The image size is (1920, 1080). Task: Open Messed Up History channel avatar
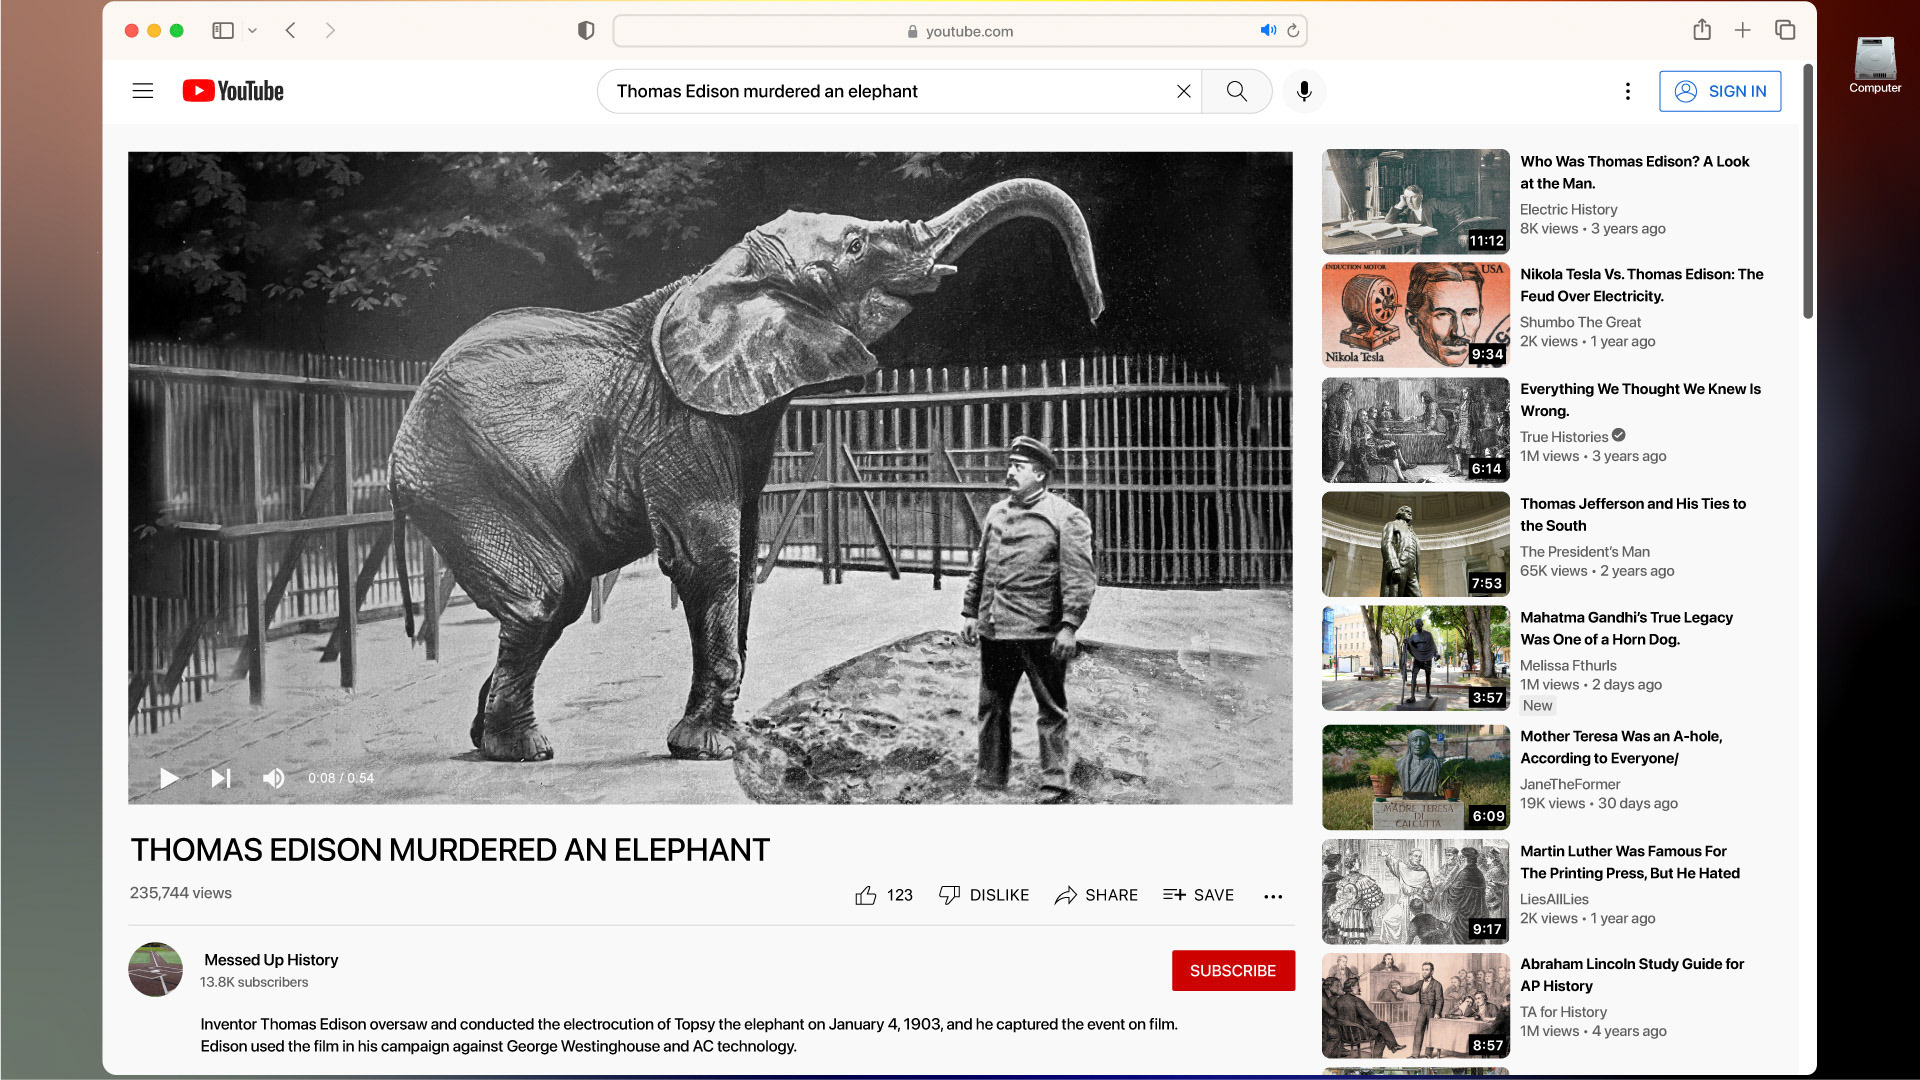(x=155, y=969)
